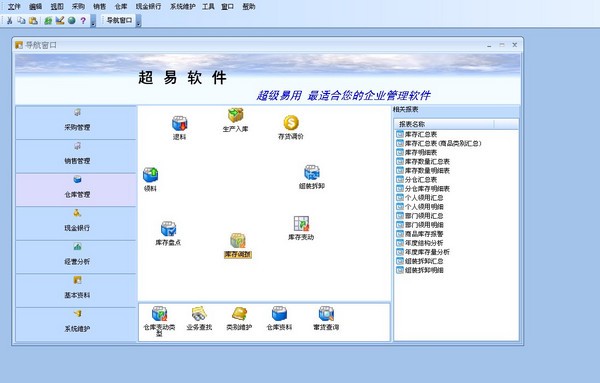Select 仓库管理 in the left sidebar
The image size is (600, 383).
pos(76,190)
